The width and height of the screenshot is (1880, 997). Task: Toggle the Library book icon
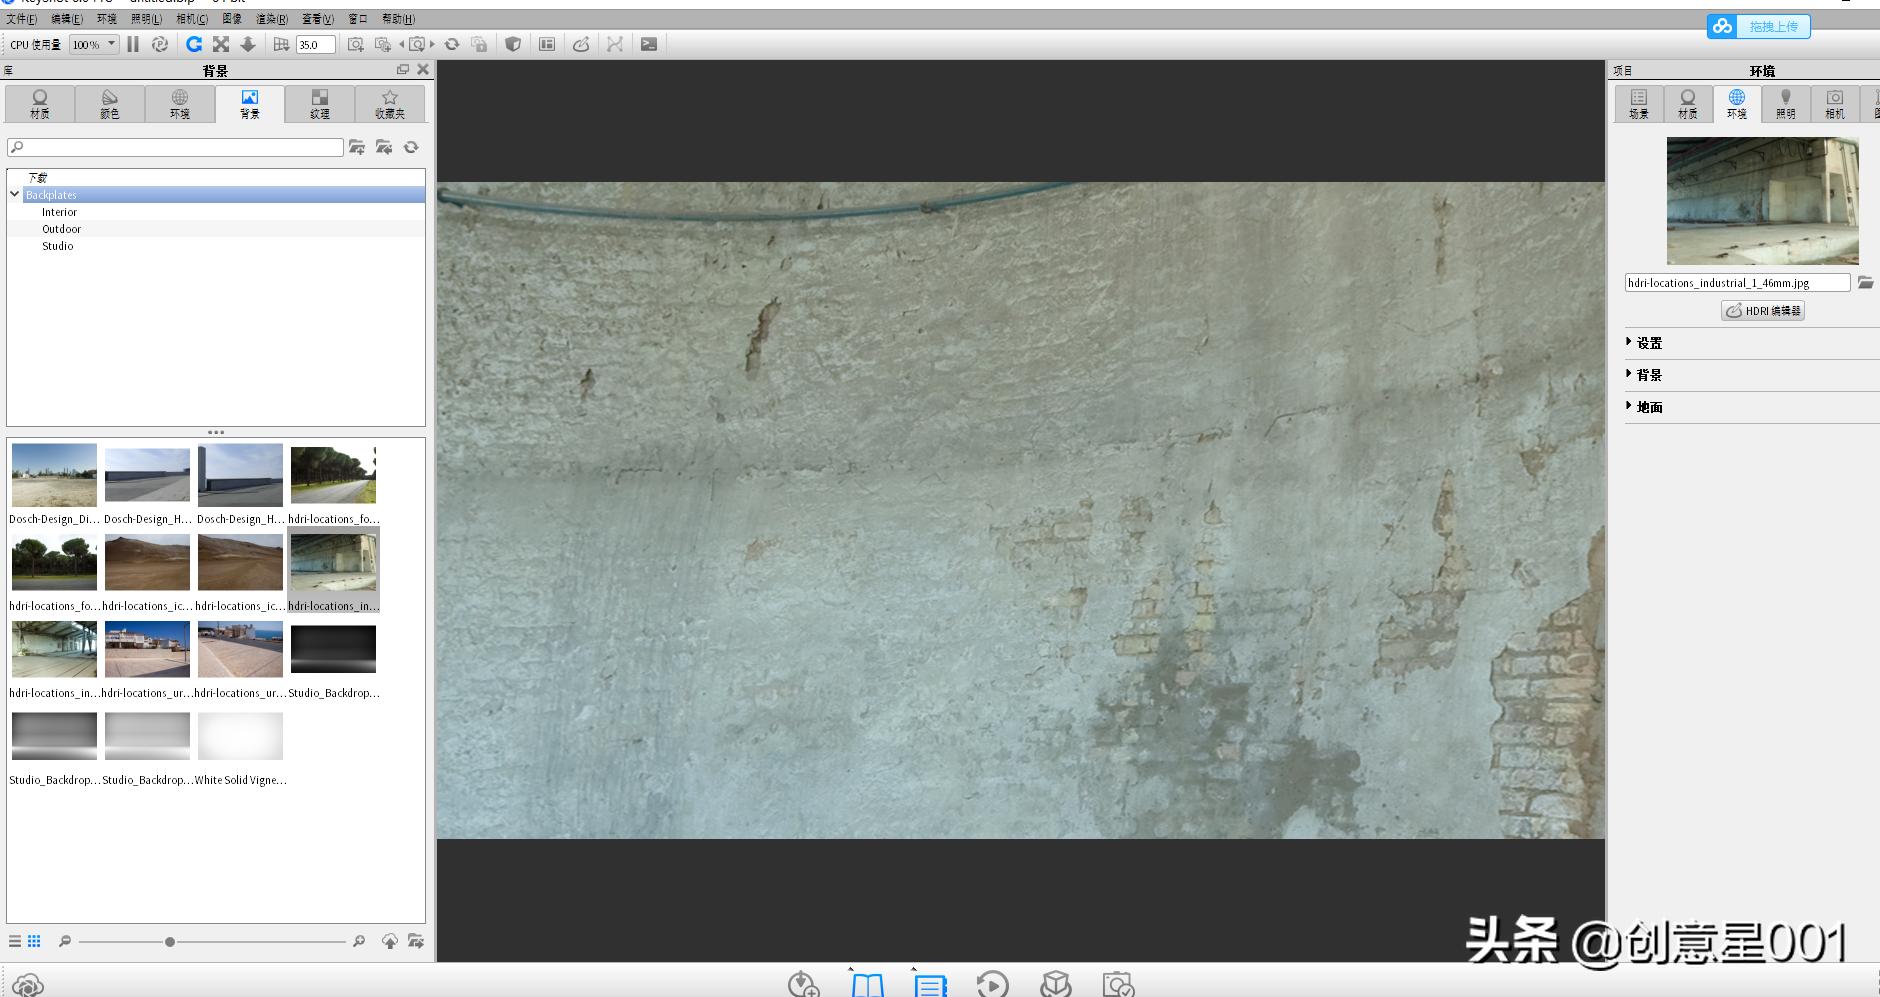click(x=867, y=985)
